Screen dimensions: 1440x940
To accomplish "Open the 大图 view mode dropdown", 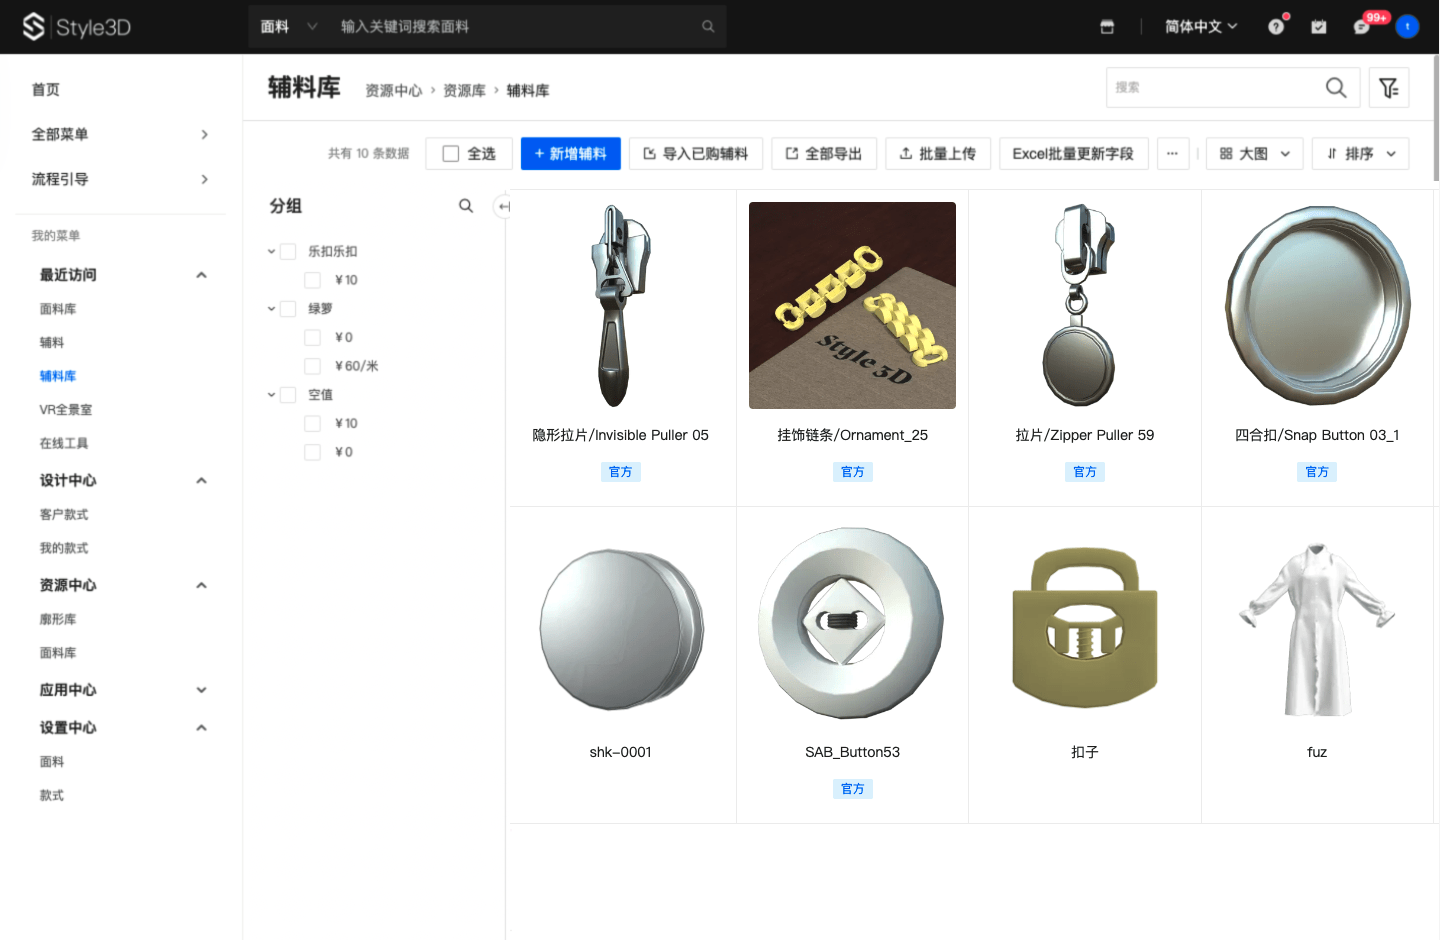I will pyautogui.click(x=1254, y=154).
